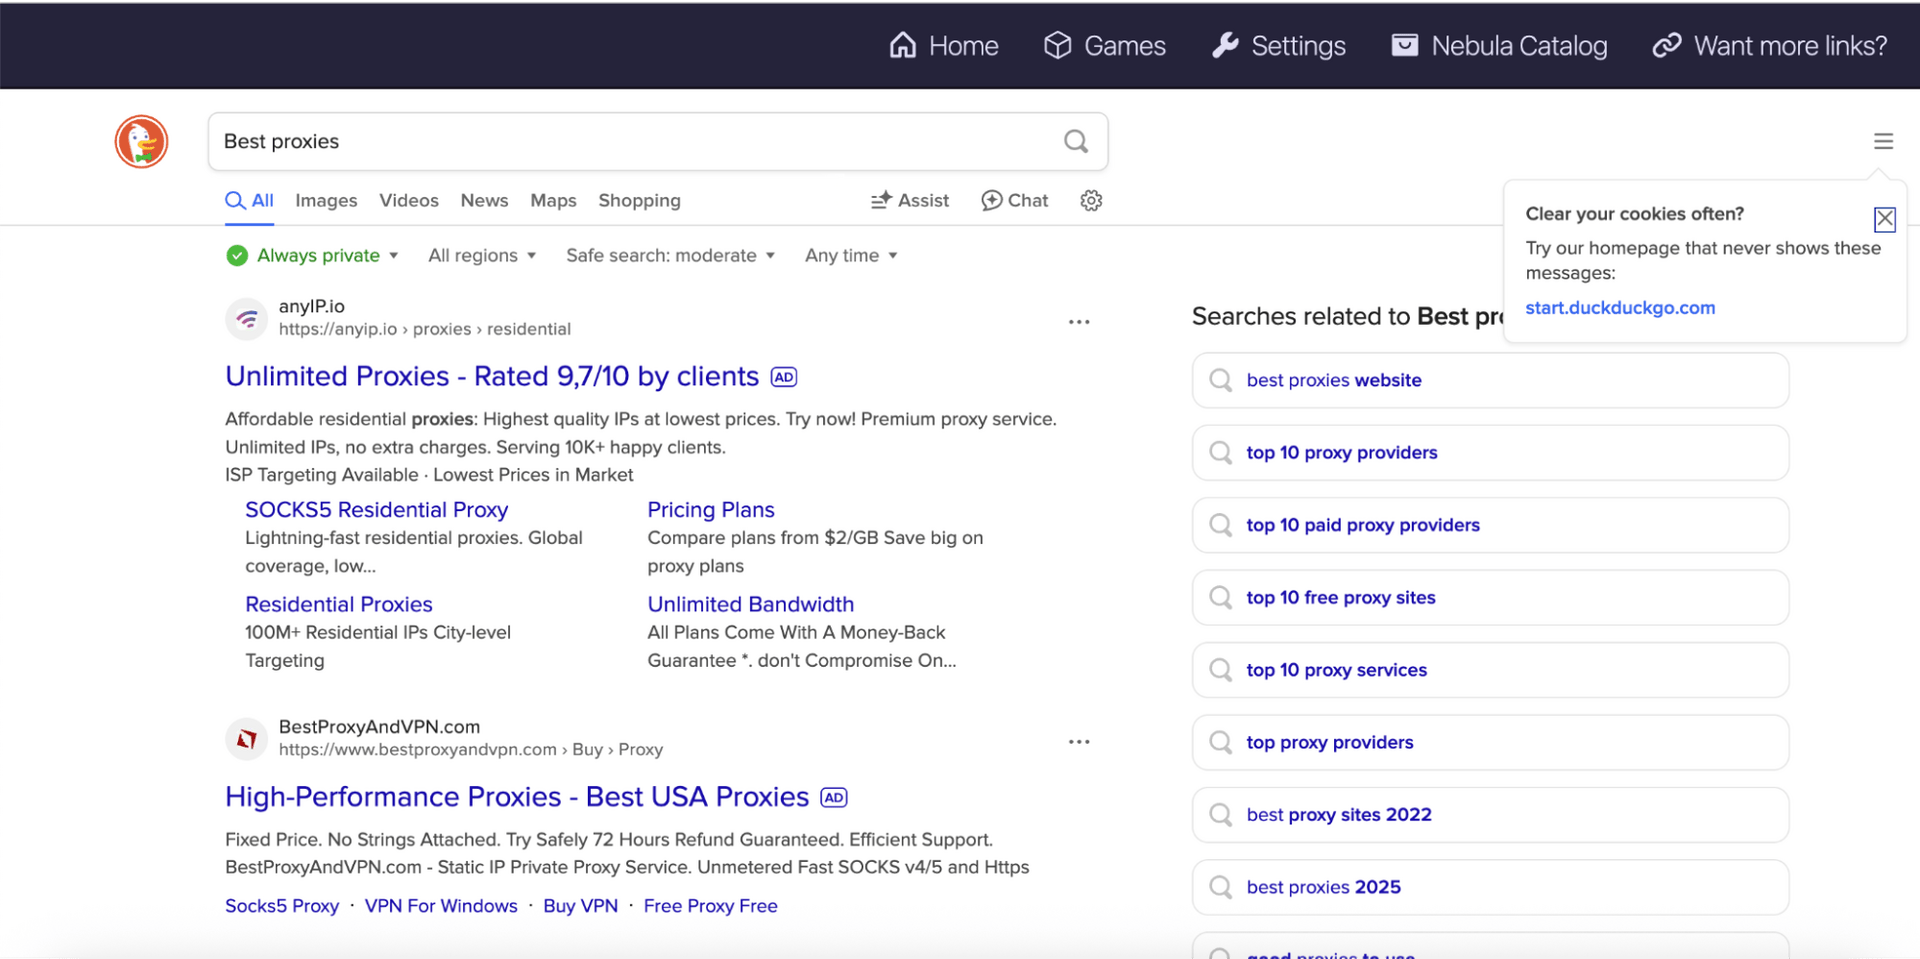
Task: Open Nebula Catalog store icon
Action: (1405, 45)
